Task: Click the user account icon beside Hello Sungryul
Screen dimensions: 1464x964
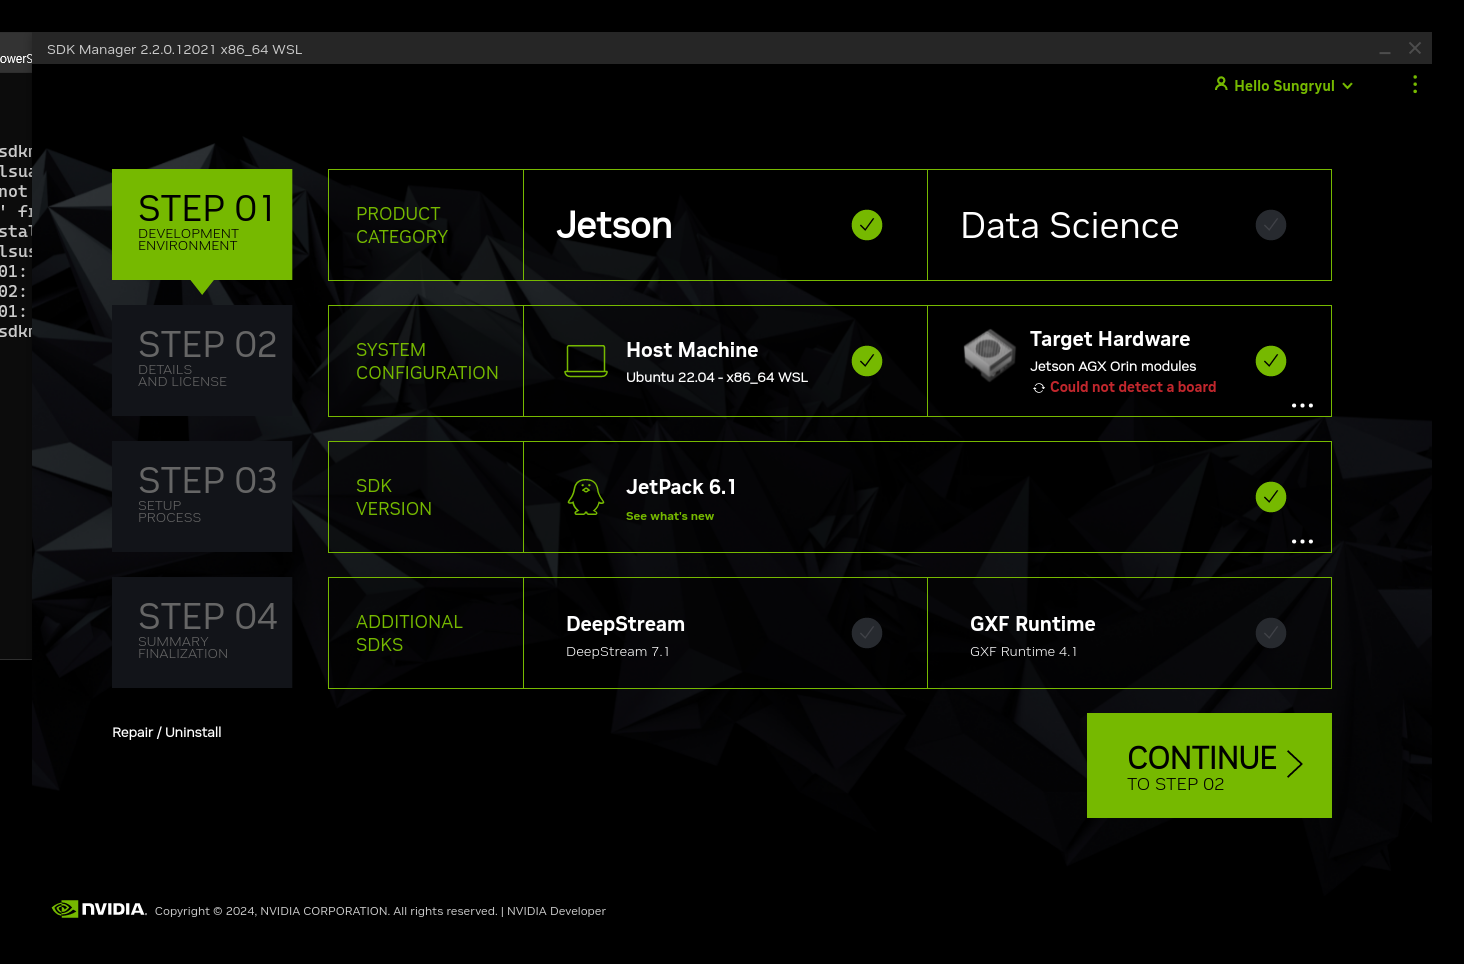Action: [1221, 84]
